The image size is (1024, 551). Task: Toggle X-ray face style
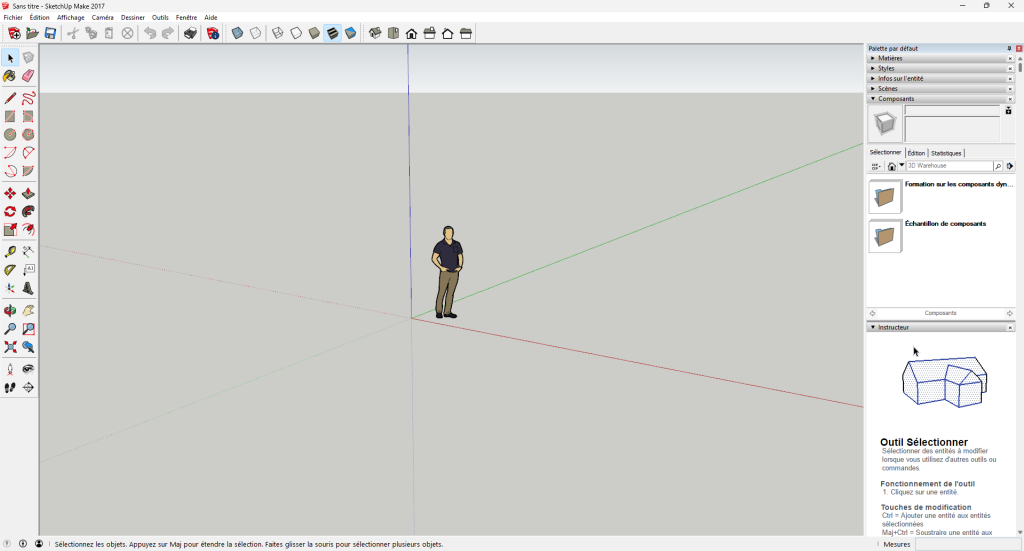[237, 33]
